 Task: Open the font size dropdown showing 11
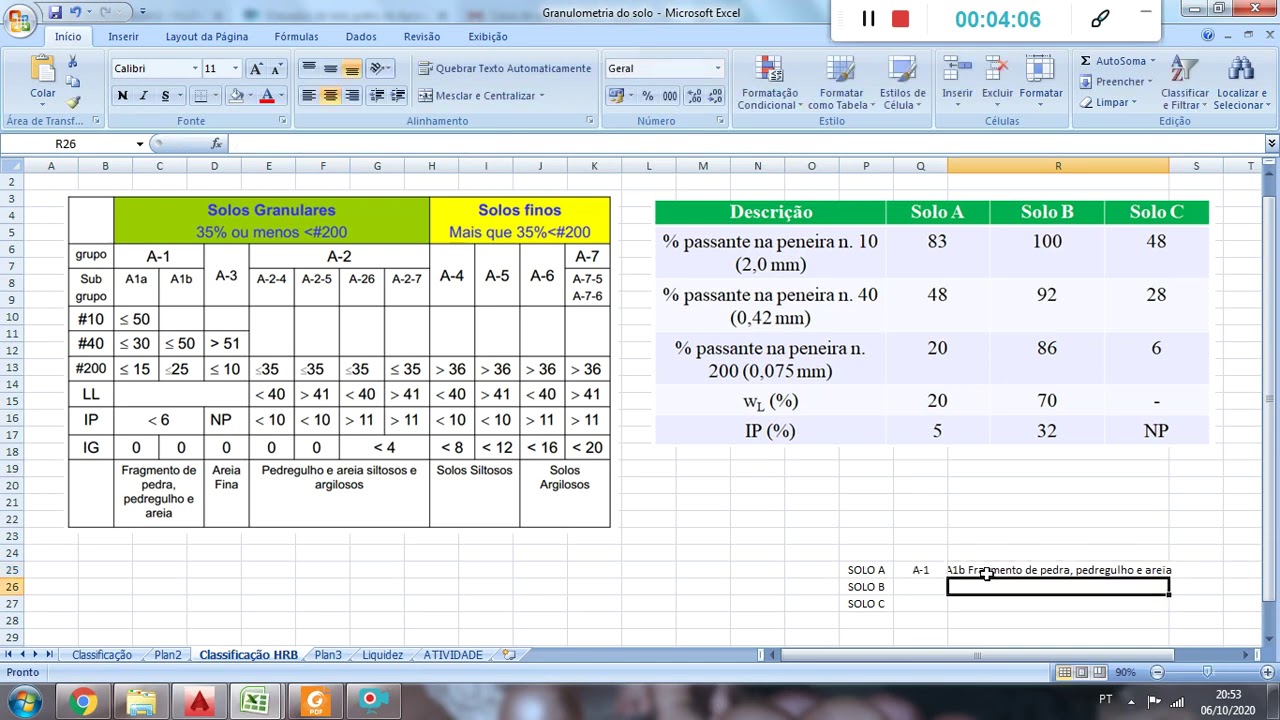click(x=235, y=68)
